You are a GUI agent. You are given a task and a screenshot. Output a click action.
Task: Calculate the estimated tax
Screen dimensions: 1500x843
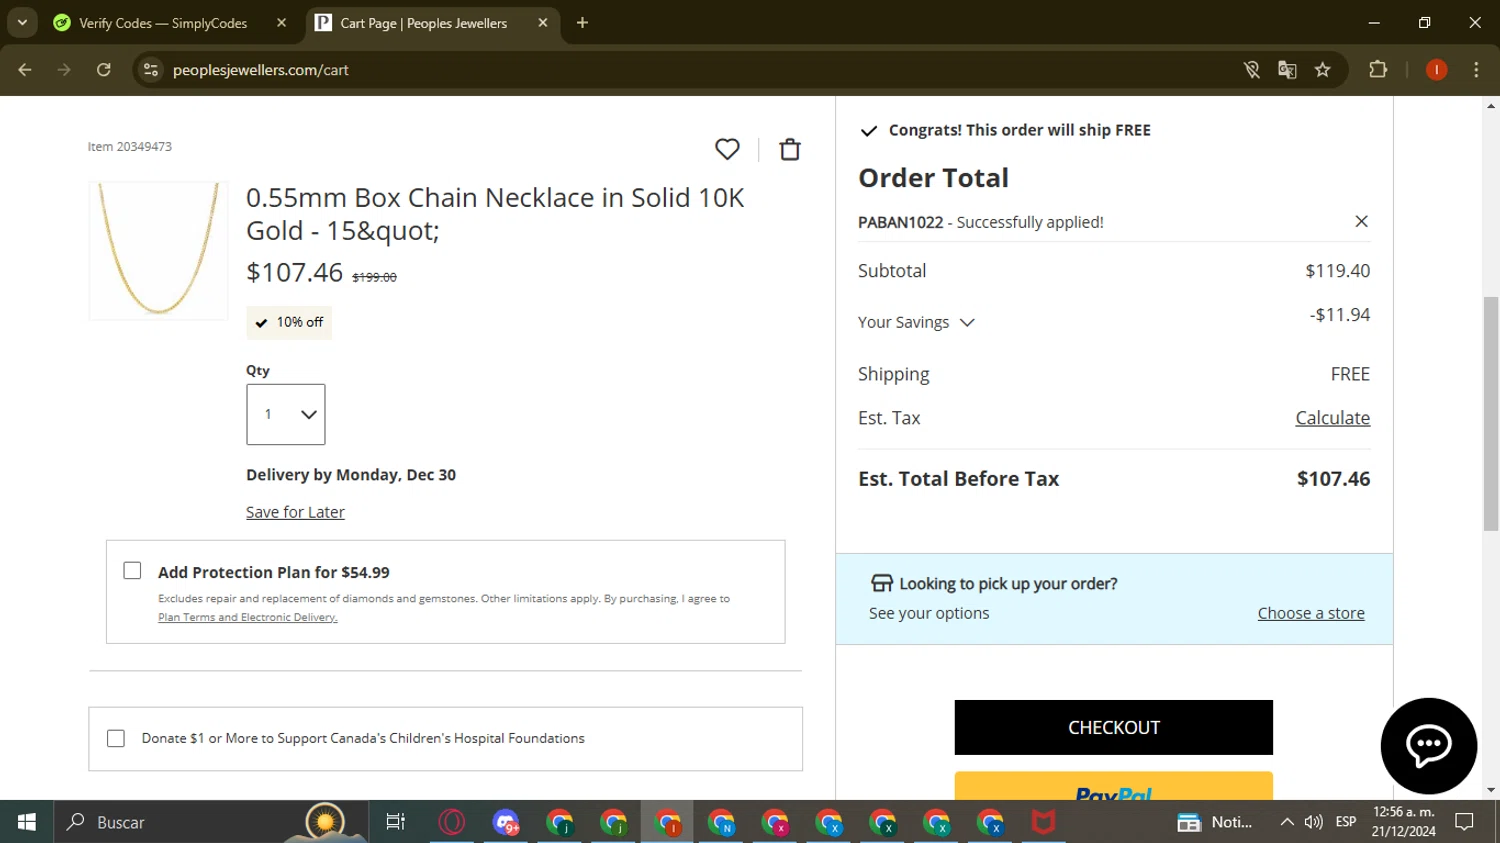[1332, 418]
